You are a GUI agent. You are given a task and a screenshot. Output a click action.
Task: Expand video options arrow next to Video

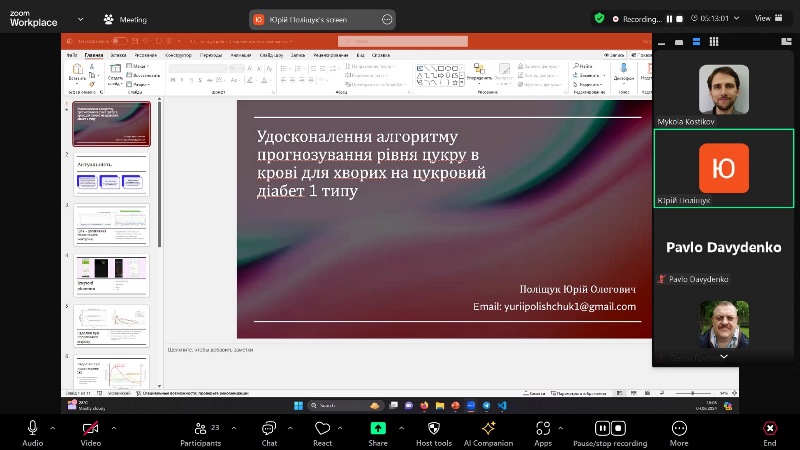pos(113,427)
